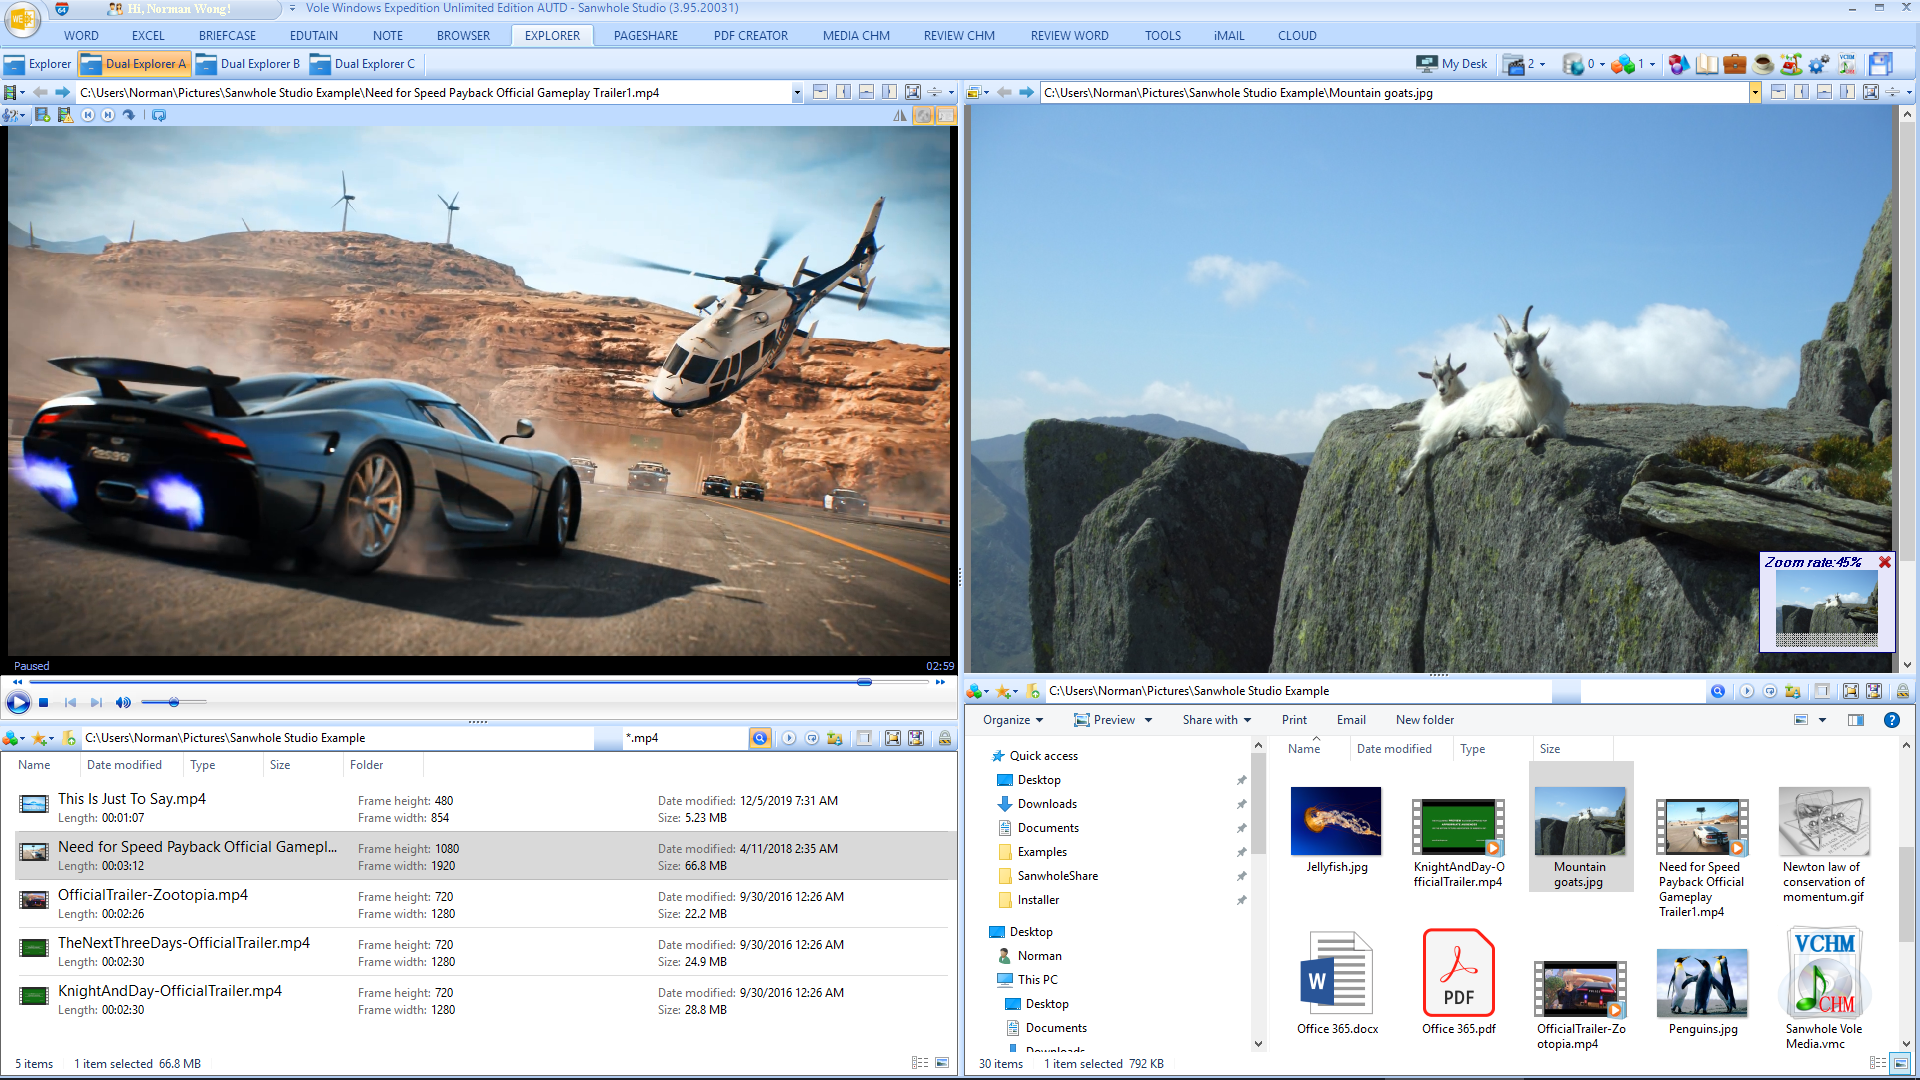This screenshot has height=1080, width=1920.
Task: Toggle the loop repeat icon in video toolbar
Action: coord(159,115)
